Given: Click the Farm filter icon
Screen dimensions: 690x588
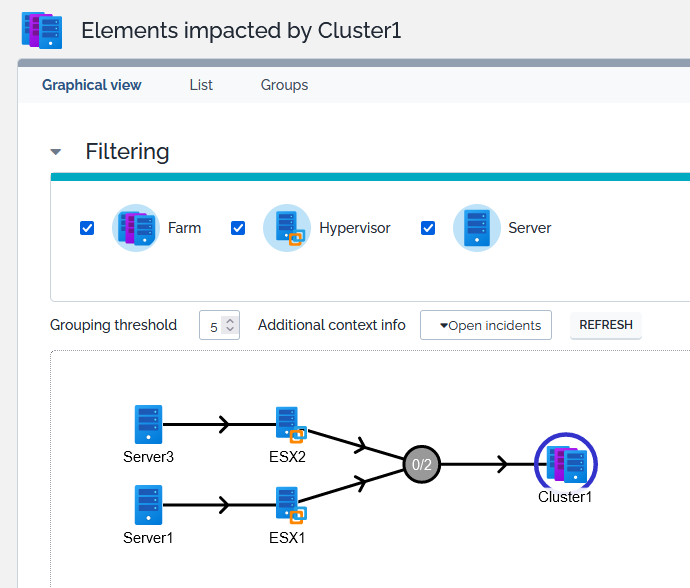Looking at the screenshot, I should click(136, 228).
